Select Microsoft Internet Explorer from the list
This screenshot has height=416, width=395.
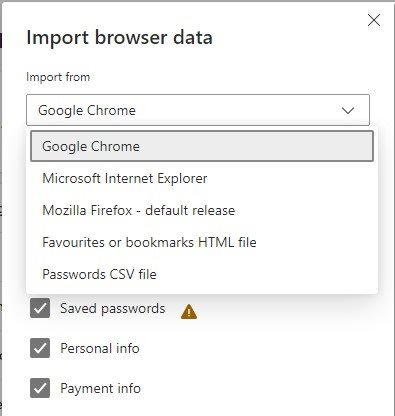point(202,178)
